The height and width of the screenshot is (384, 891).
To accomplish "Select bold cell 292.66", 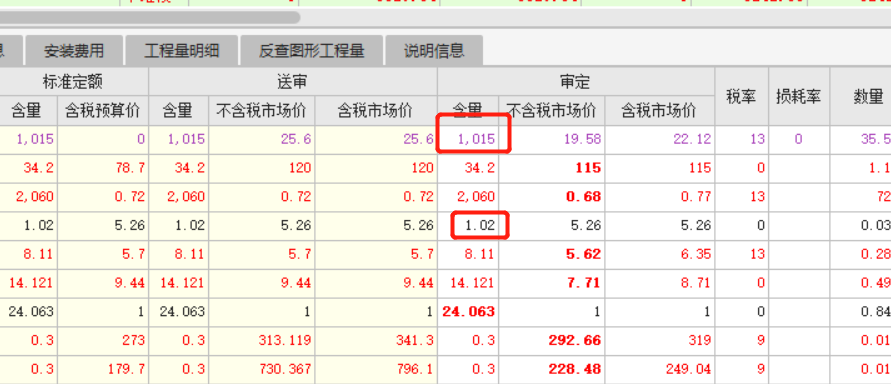I will [x=551, y=341].
